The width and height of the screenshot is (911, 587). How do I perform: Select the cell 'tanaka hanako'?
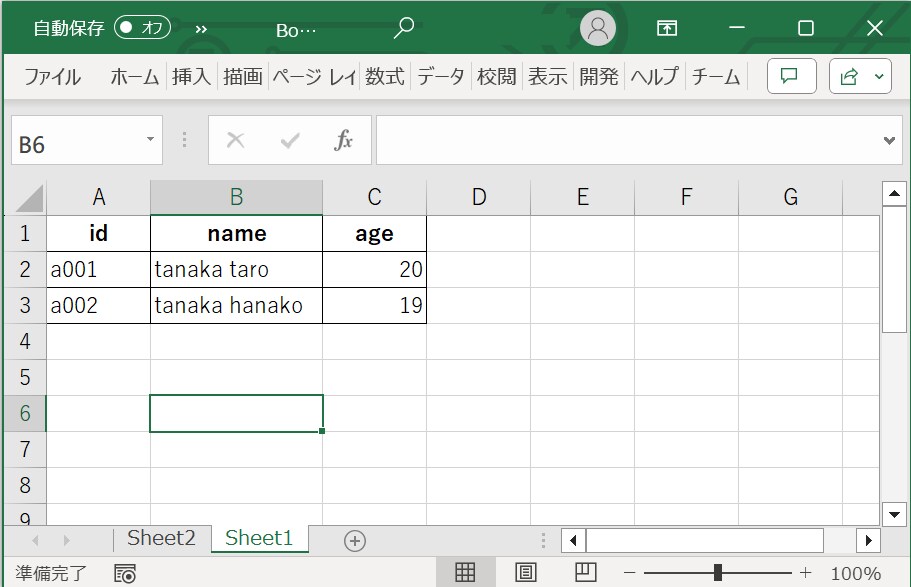click(x=236, y=306)
